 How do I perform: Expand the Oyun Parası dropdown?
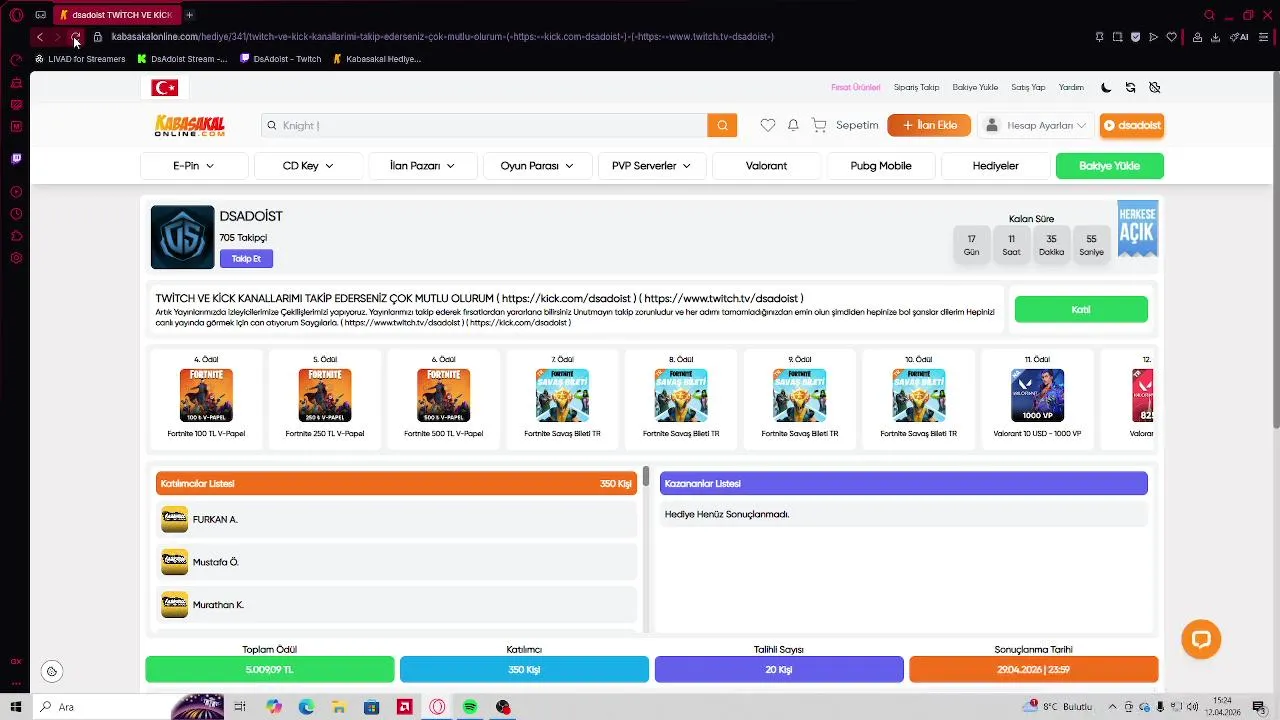click(537, 166)
